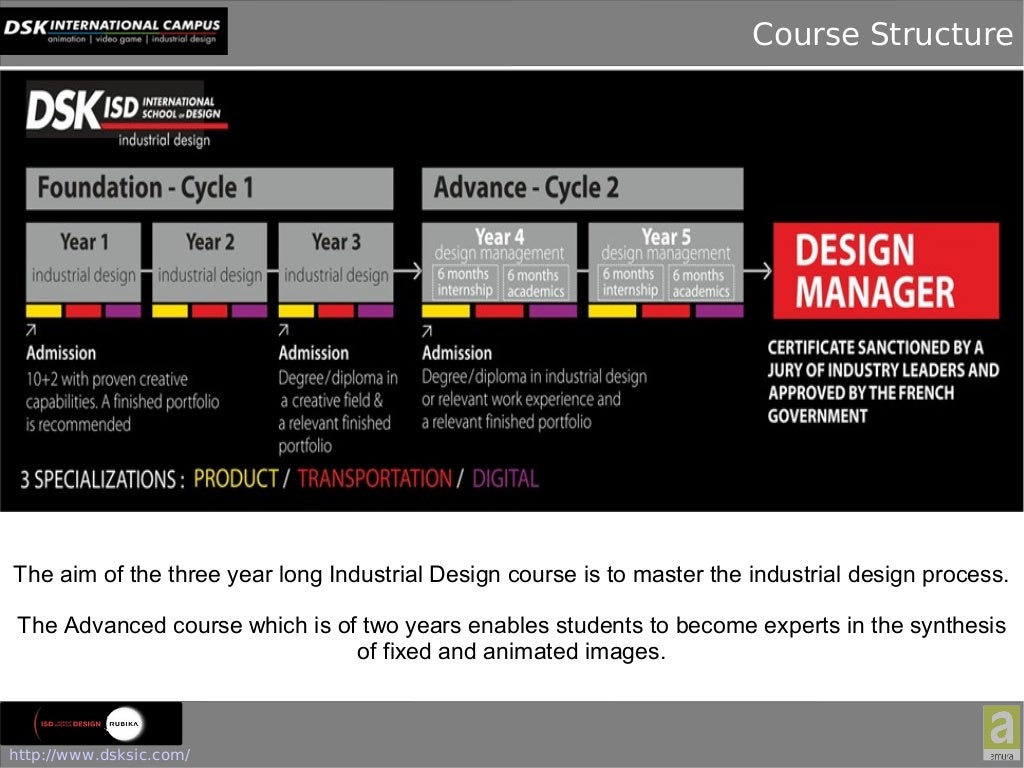The width and height of the screenshot is (1024, 768).
Task: Click the red Design Manager box
Action: tap(886, 270)
